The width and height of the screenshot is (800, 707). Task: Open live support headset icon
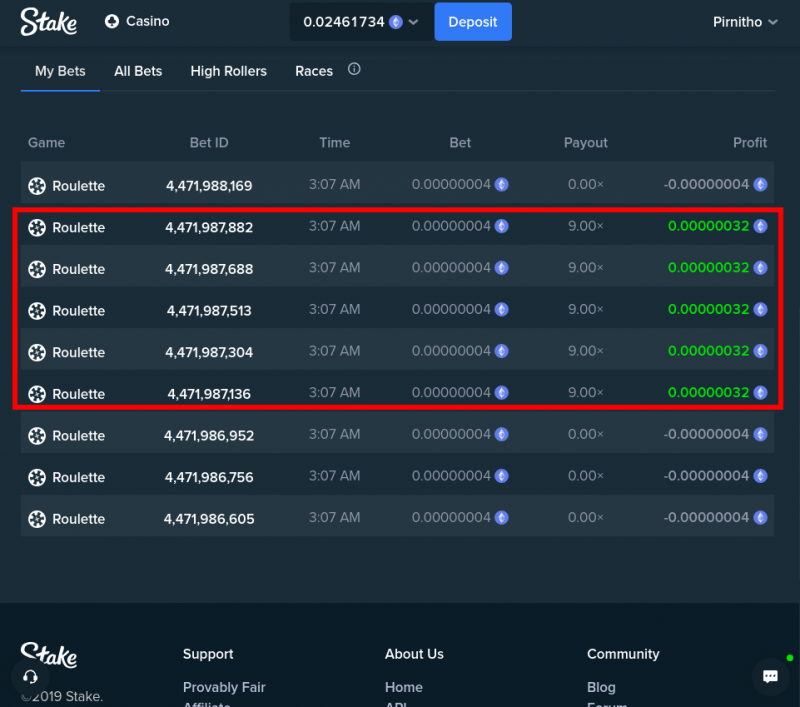30,677
